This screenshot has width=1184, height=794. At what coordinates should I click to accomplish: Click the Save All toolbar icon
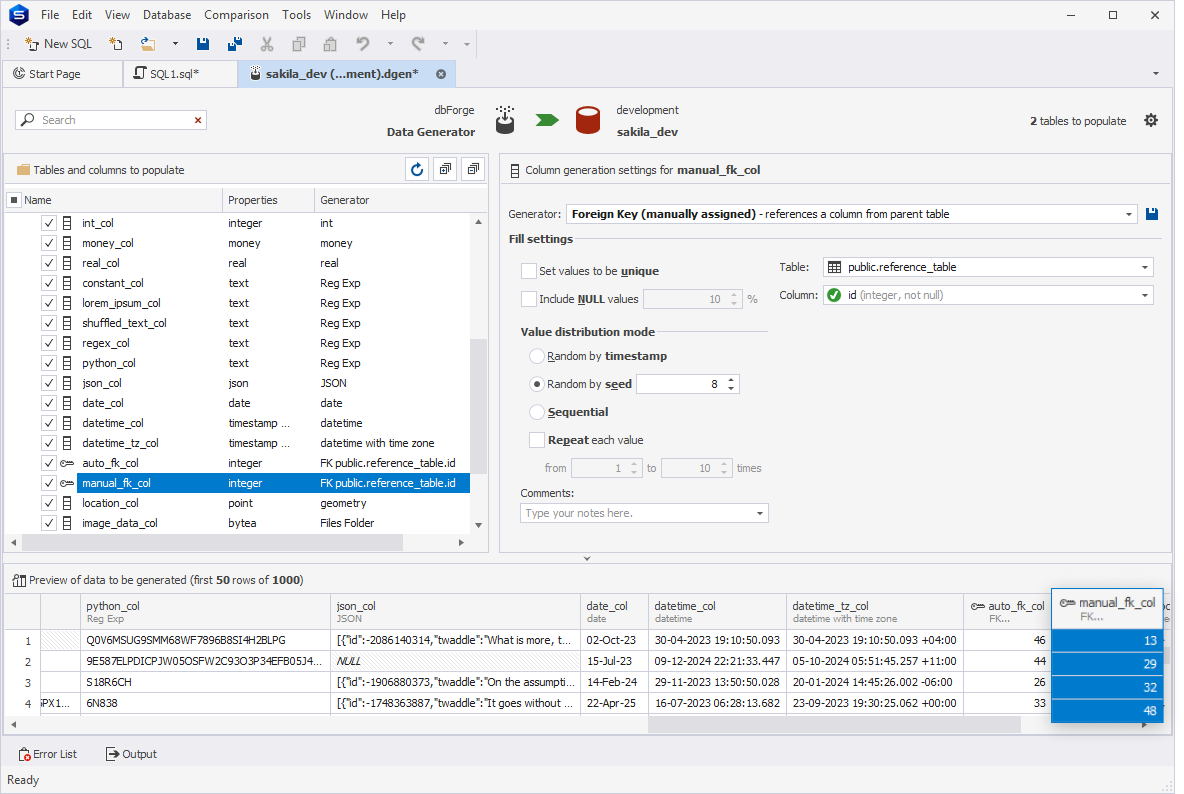[235, 44]
